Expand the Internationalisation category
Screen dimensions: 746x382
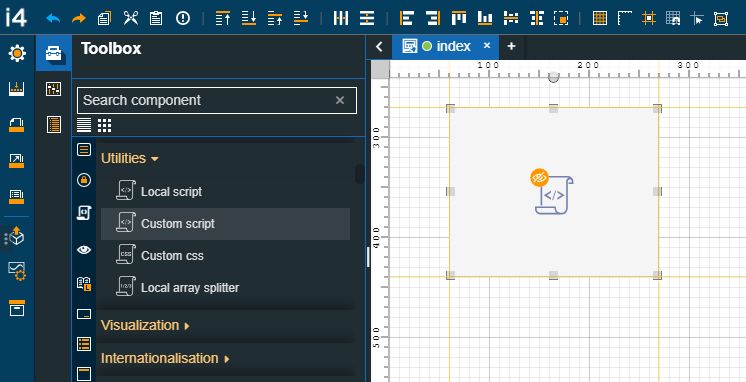point(165,358)
